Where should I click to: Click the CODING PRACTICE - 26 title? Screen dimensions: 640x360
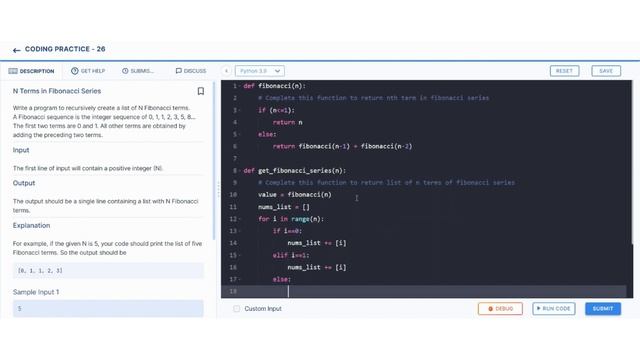[65, 49]
